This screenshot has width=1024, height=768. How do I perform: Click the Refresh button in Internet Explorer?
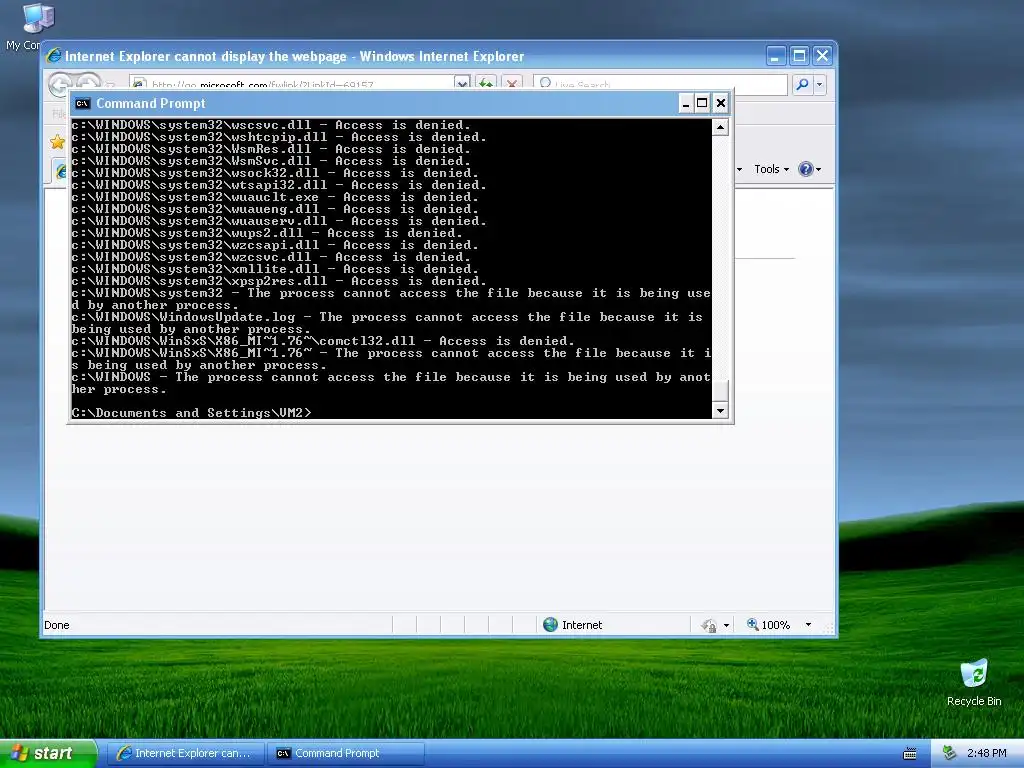coord(485,84)
